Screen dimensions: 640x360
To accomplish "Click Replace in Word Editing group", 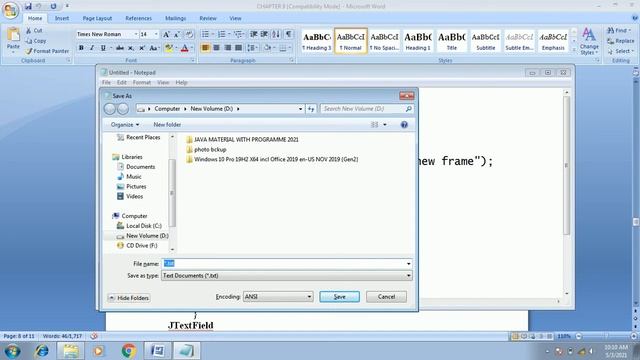I will point(620,41).
